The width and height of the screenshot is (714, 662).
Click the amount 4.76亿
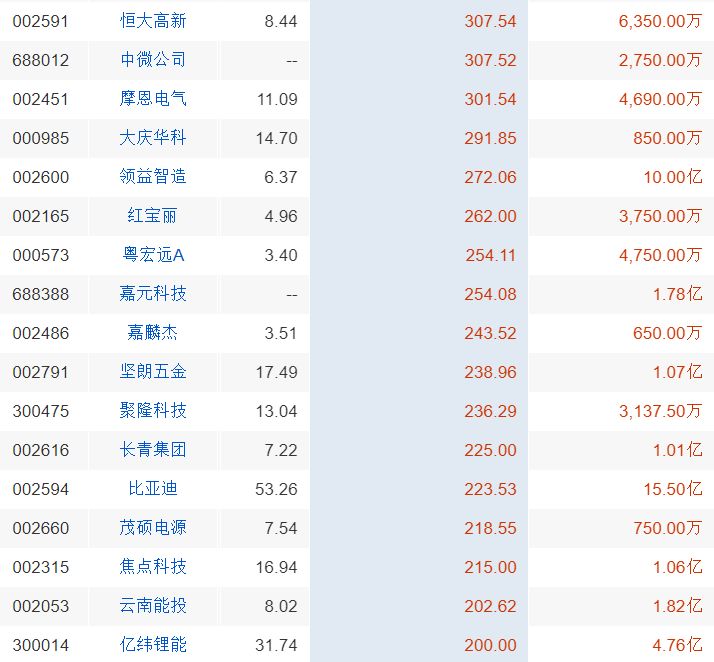click(677, 646)
